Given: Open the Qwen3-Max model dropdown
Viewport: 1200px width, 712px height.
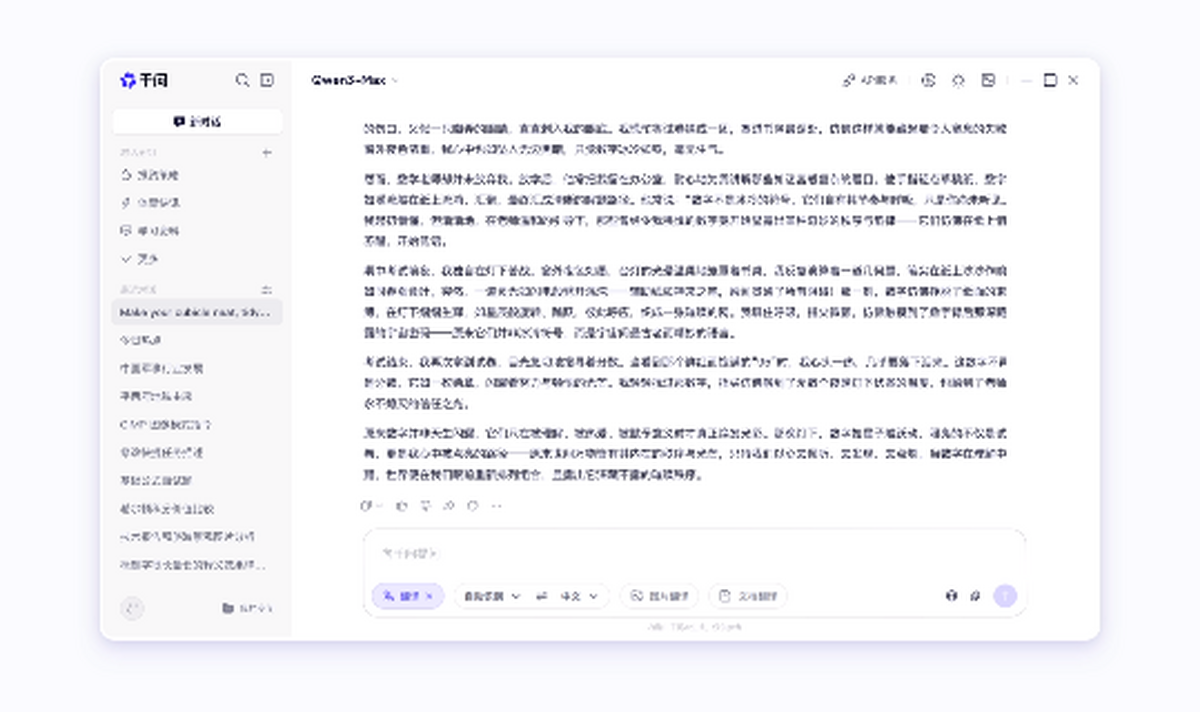Looking at the screenshot, I should tap(354, 80).
